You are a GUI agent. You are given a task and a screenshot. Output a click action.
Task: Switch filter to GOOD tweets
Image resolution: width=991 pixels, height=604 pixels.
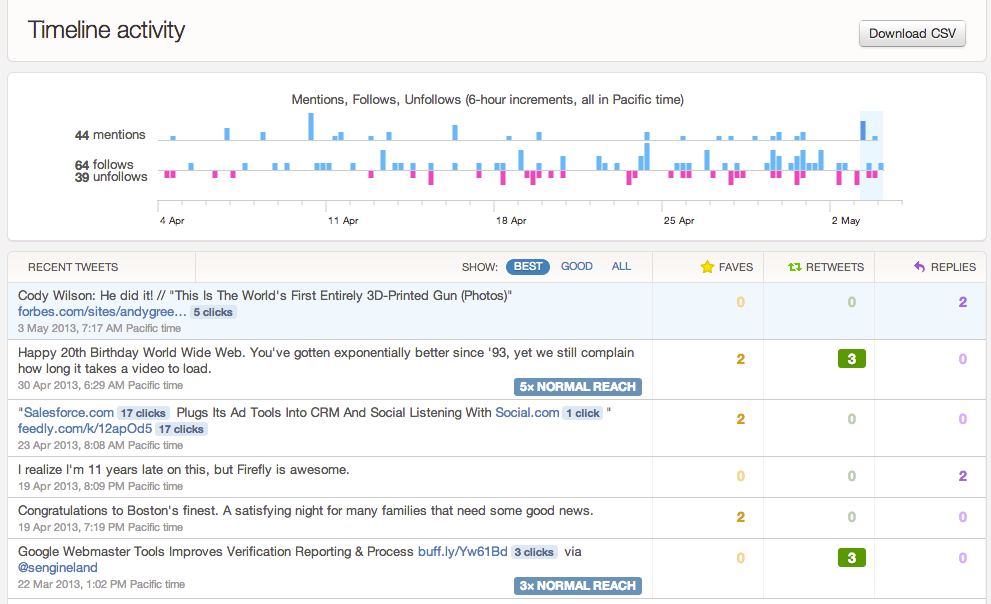pyautogui.click(x=576, y=267)
